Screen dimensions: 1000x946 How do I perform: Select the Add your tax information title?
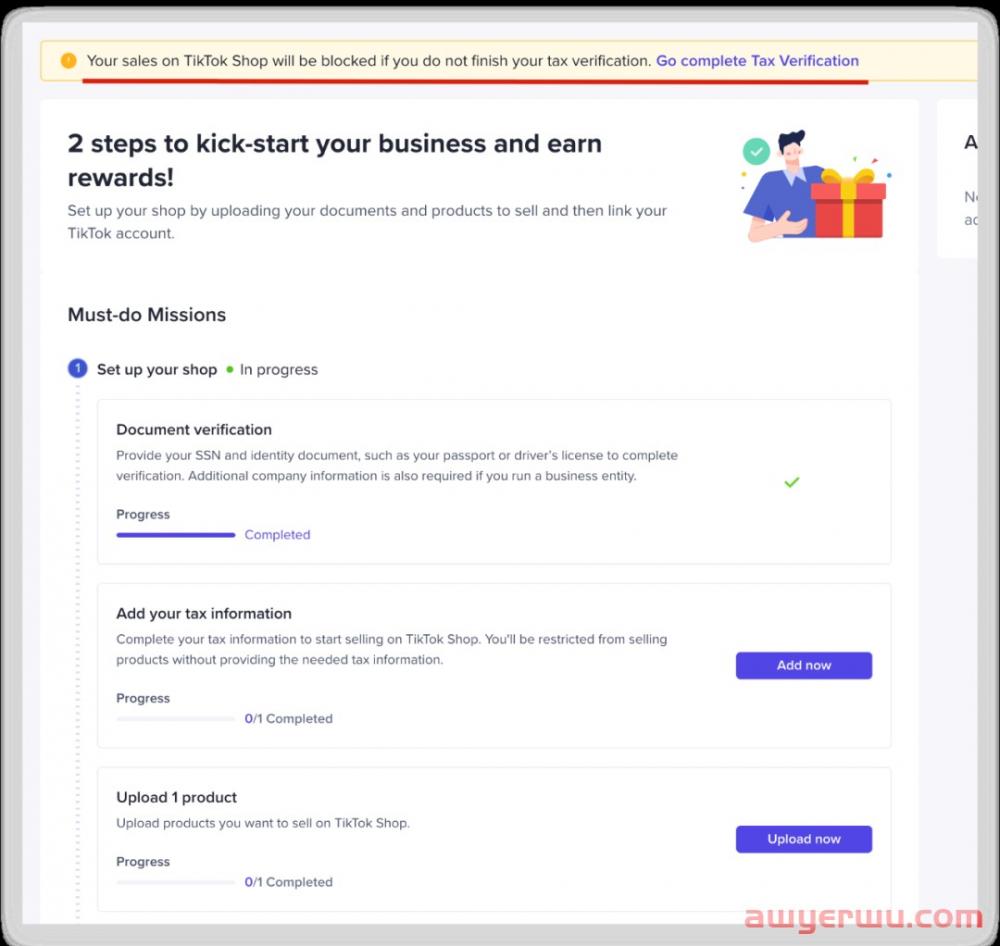pos(204,614)
